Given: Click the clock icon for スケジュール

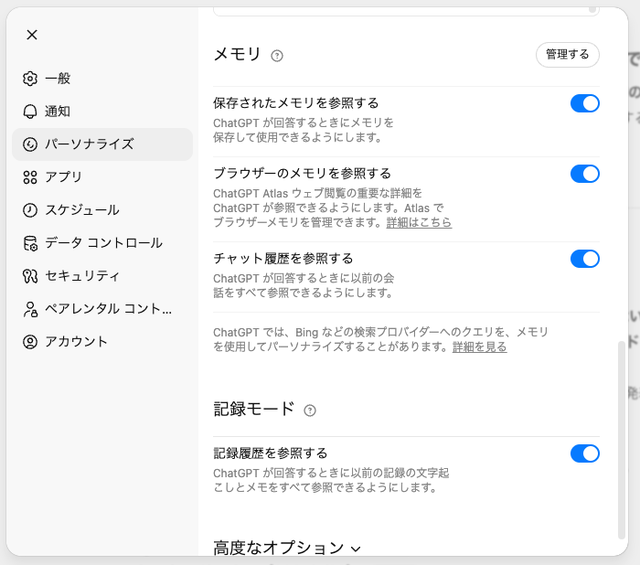Looking at the screenshot, I should (30, 210).
